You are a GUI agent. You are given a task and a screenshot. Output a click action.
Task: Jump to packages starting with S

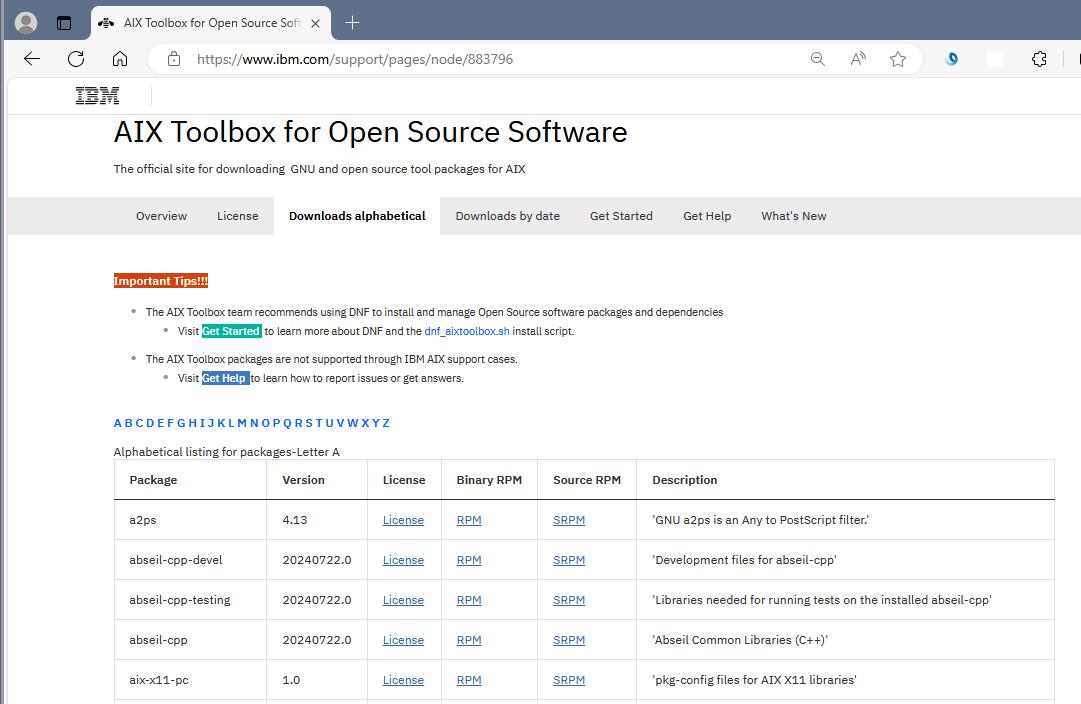click(309, 423)
